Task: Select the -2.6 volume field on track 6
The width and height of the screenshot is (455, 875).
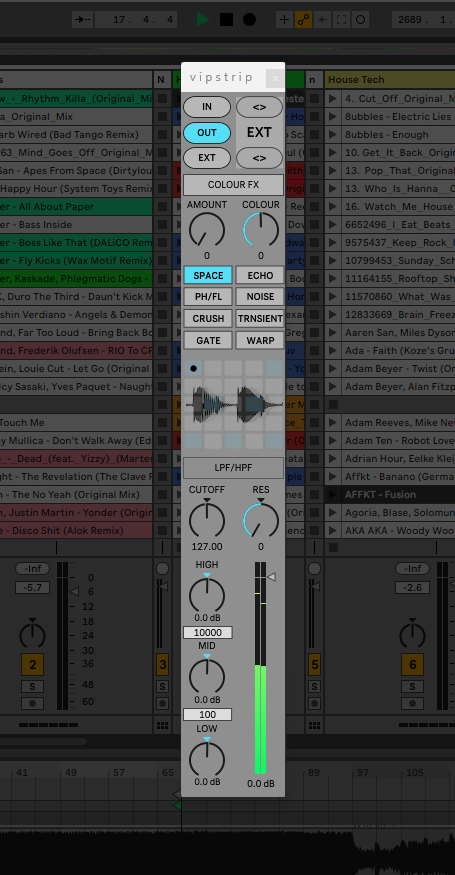Action: [413, 588]
